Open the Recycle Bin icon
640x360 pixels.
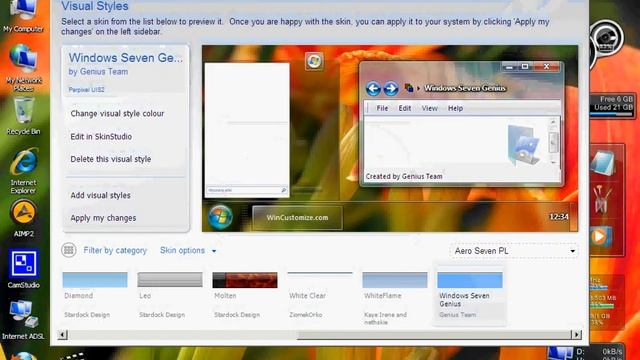coord(23,116)
